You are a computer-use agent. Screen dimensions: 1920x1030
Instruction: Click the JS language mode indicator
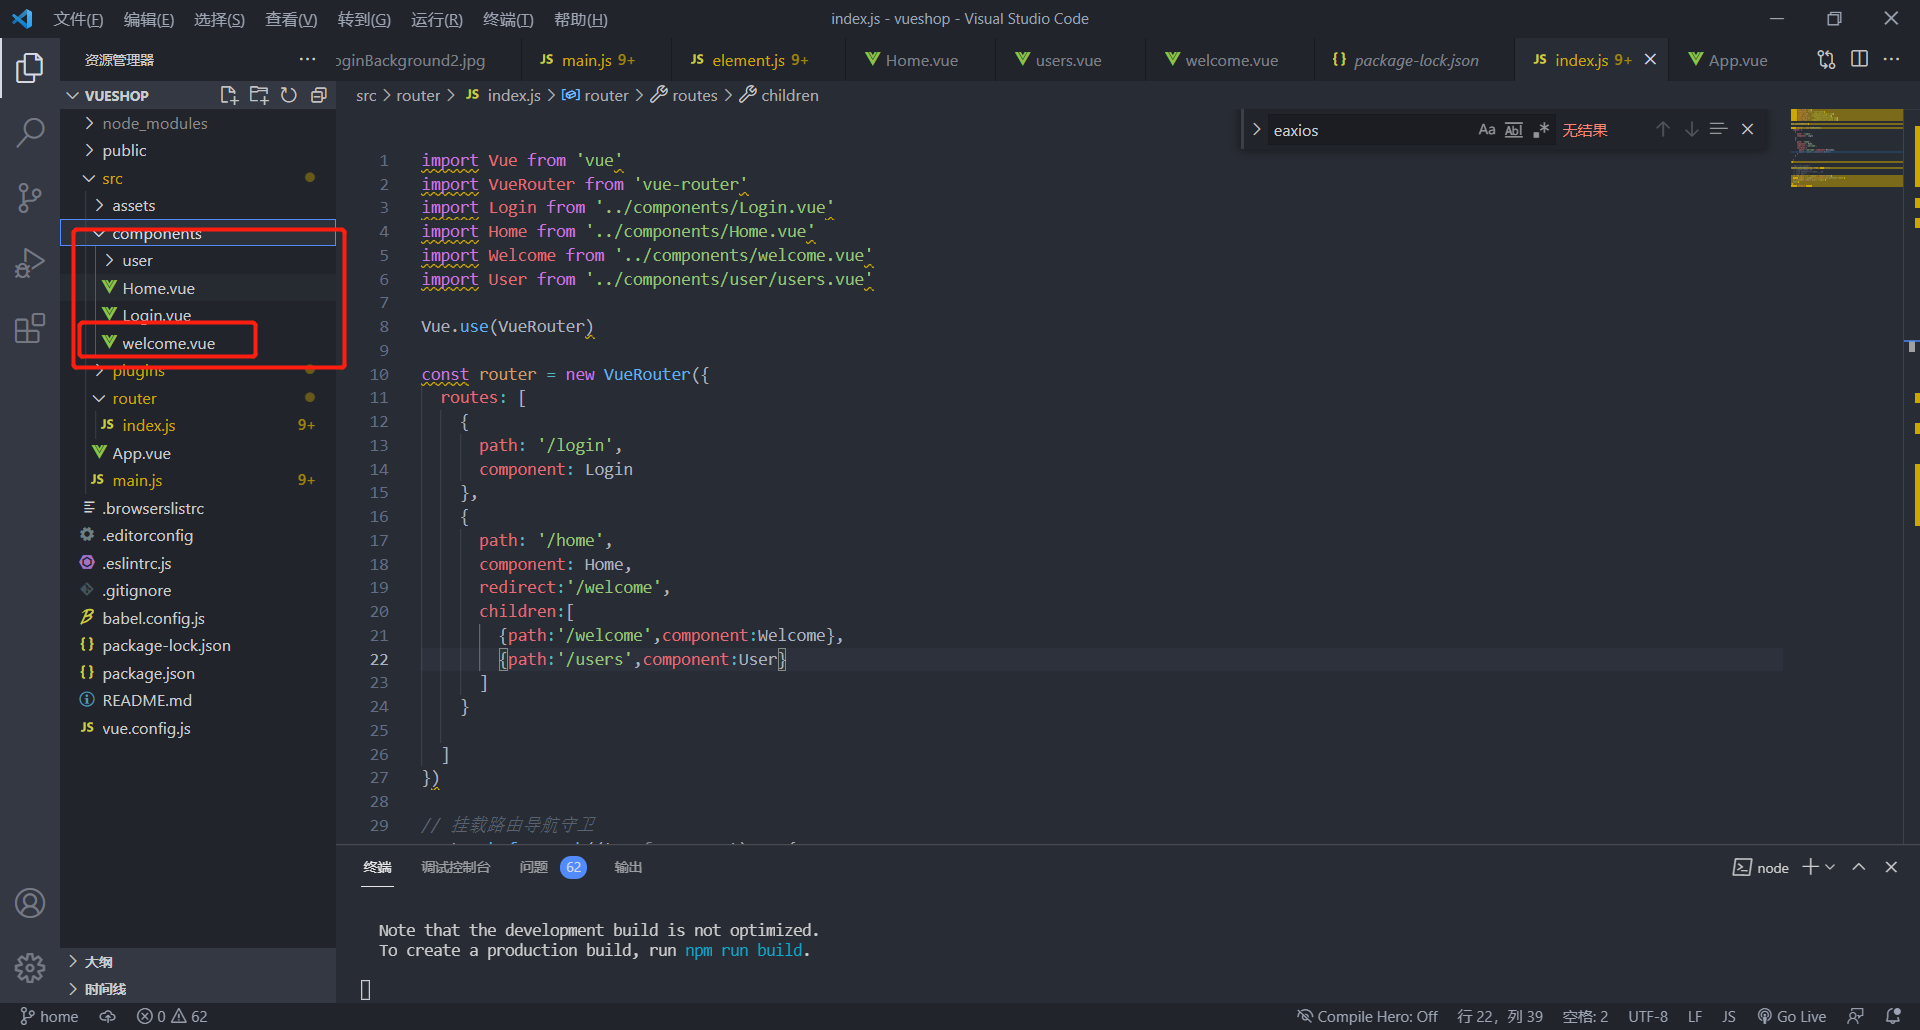(1728, 1016)
